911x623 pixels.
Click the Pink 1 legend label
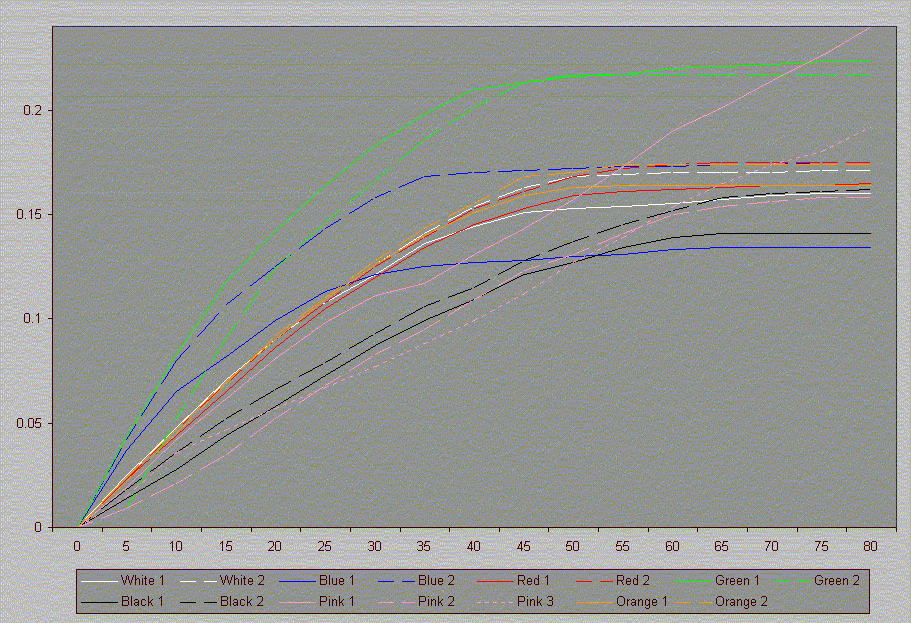click(x=339, y=601)
